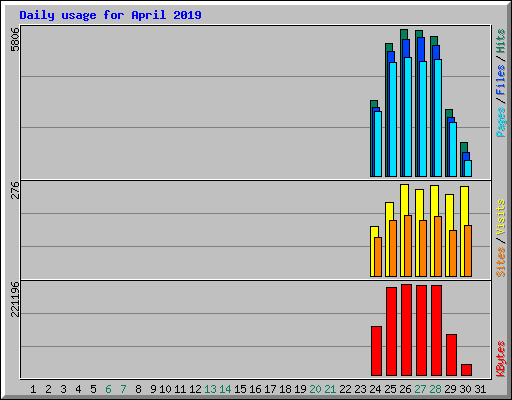
Task: Click the orange Sites bar for day 30
Action: [468, 251]
